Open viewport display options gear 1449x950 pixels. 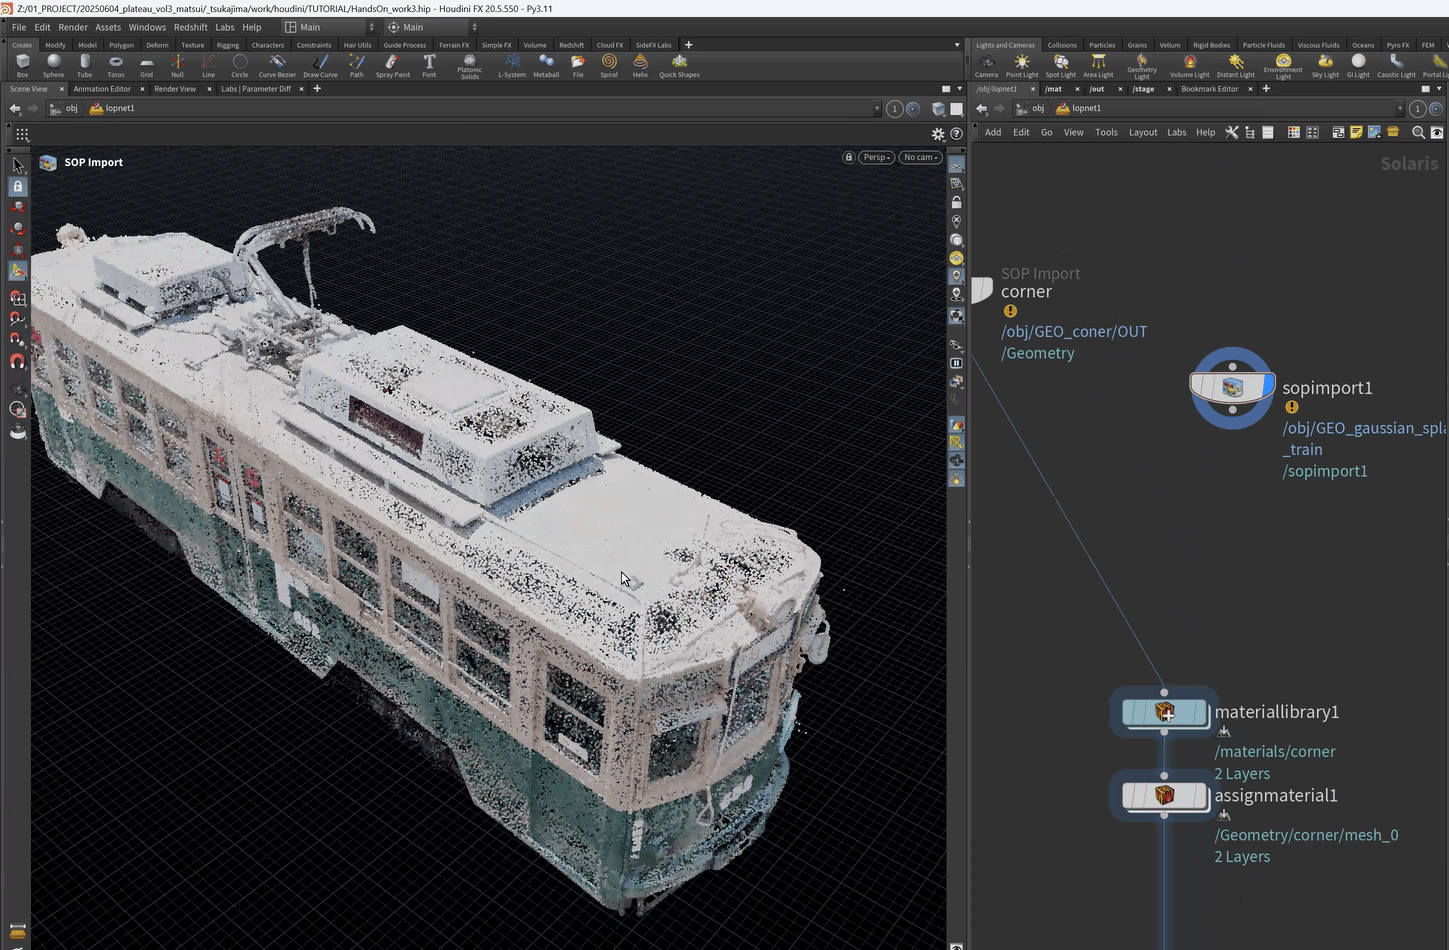point(938,134)
